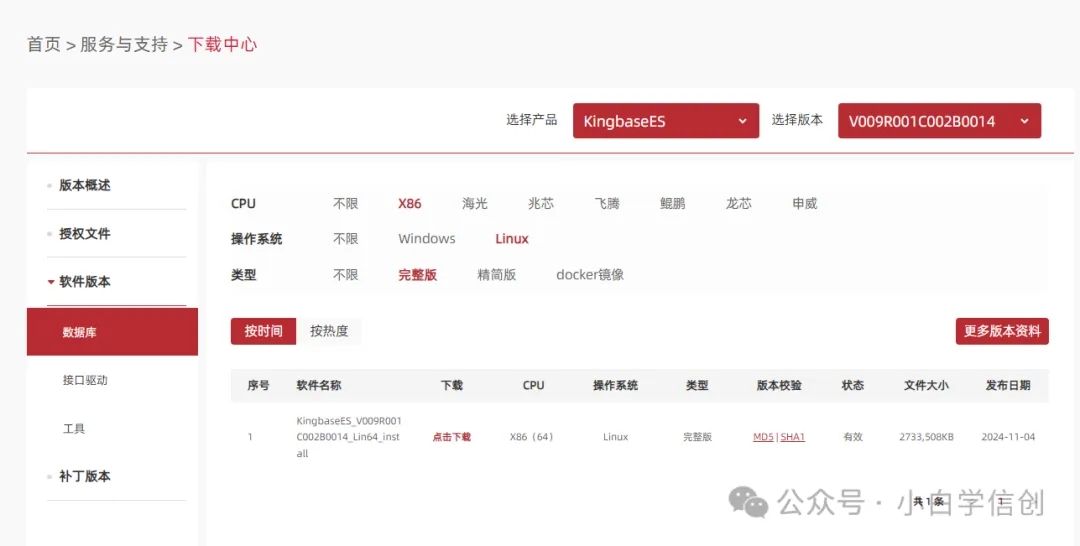Select 龙芯 CPU filter
The height and width of the screenshot is (546, 1080).
[738, 204]
